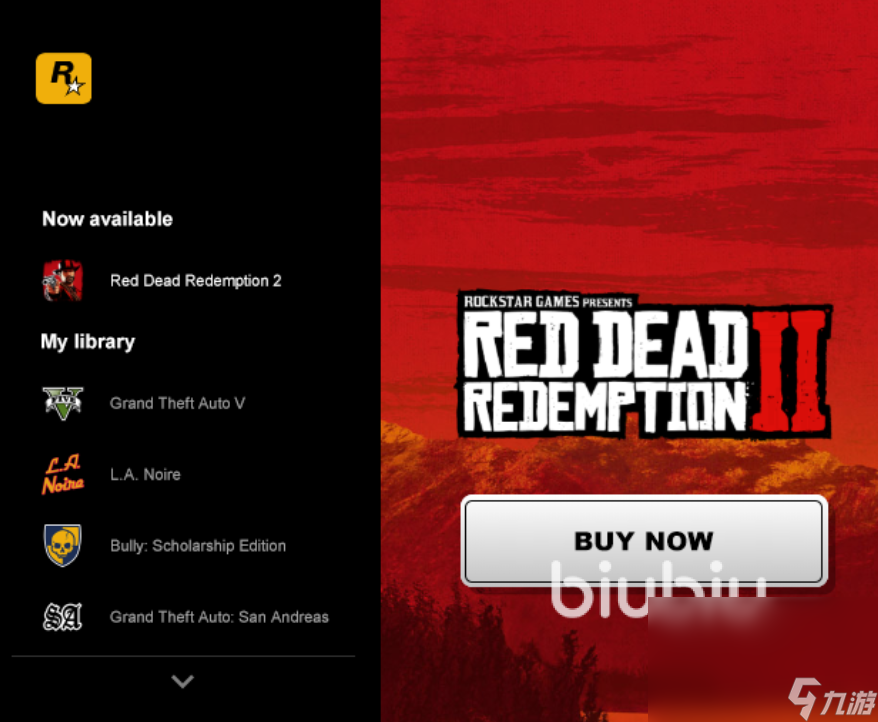The image size is (878, 722).
Task: Open Bully: Scholarship Edition entry
Action: 198,546
